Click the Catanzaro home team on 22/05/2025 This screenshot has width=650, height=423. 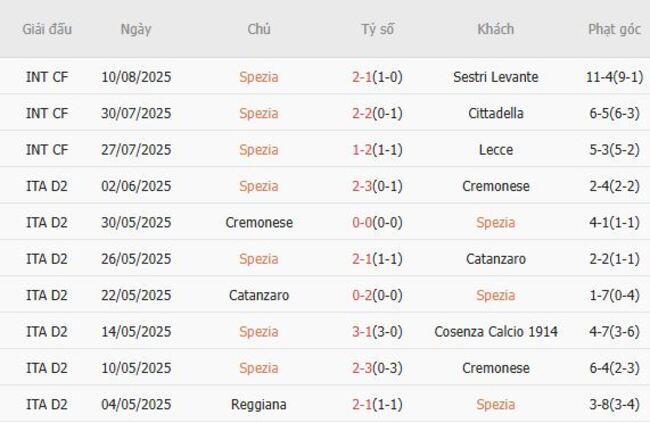tap(259, 295)
